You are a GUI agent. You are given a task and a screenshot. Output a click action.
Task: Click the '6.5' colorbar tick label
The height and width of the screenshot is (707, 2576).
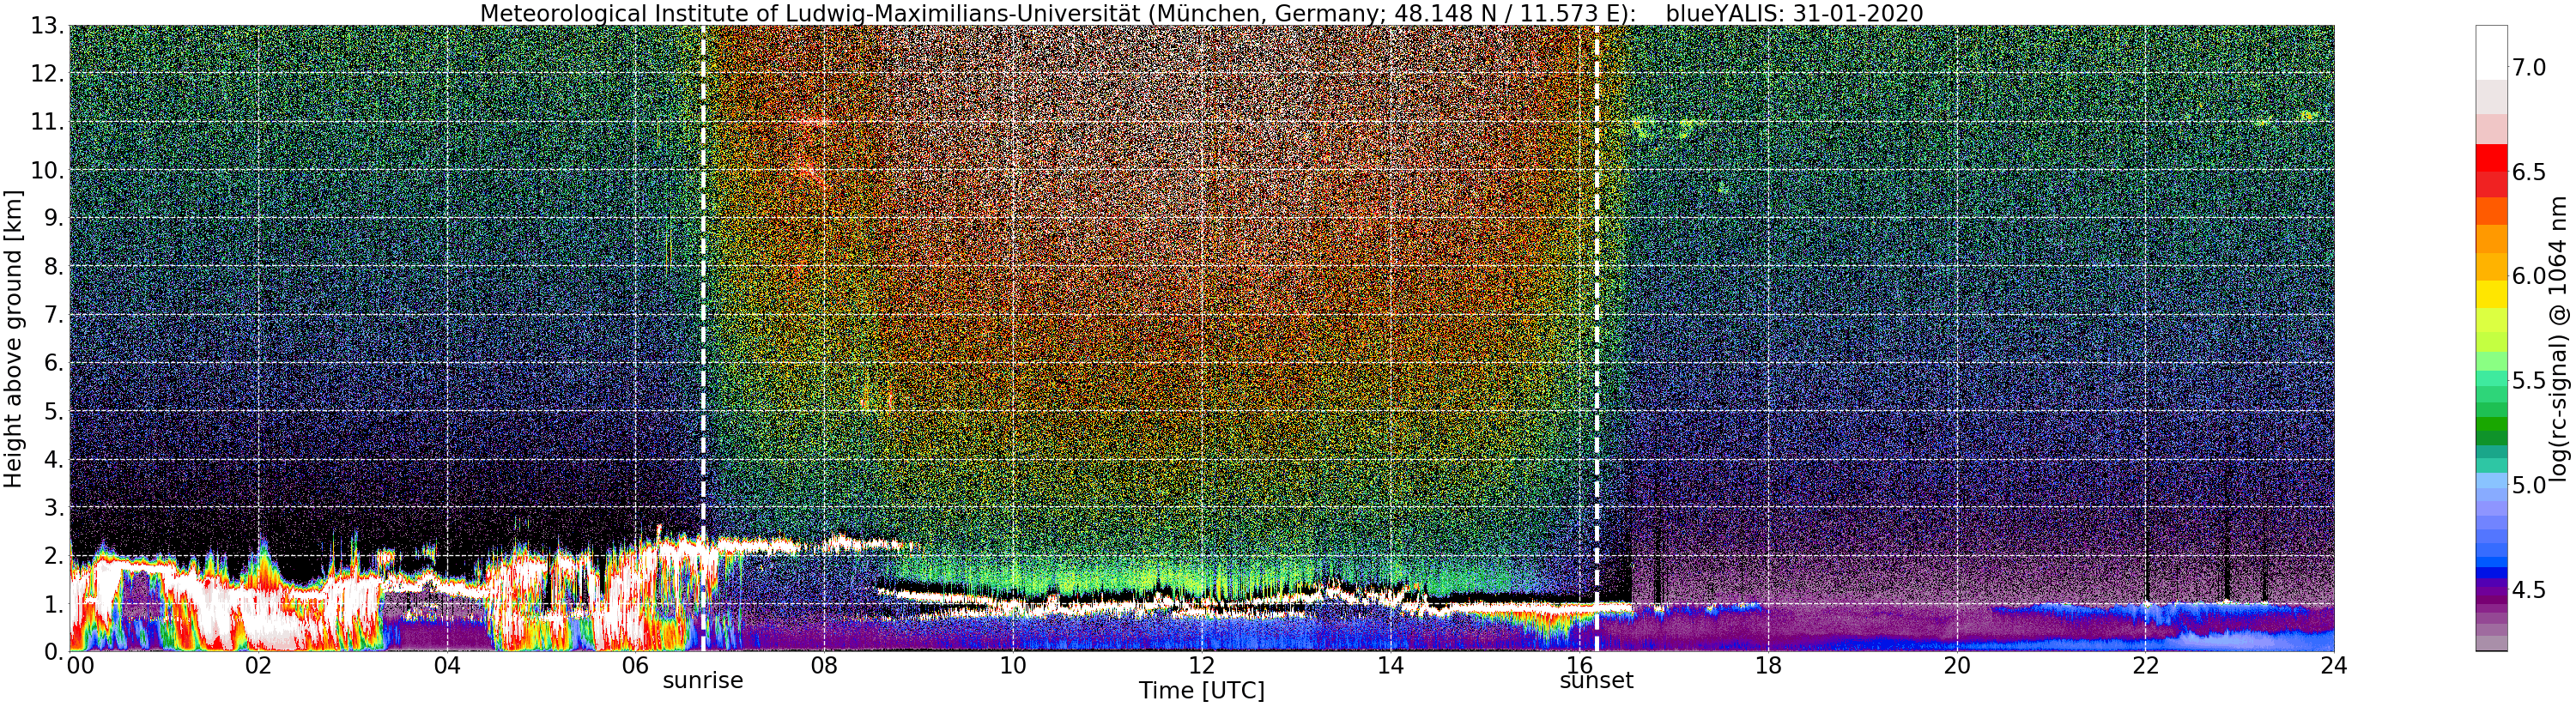[2529, 172]
